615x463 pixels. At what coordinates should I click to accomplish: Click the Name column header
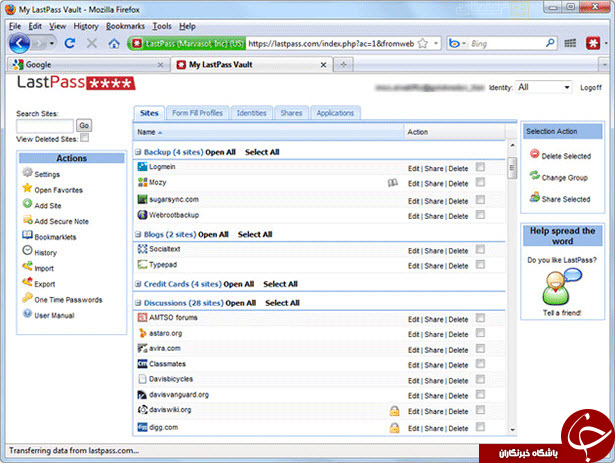tap(268, 132)
